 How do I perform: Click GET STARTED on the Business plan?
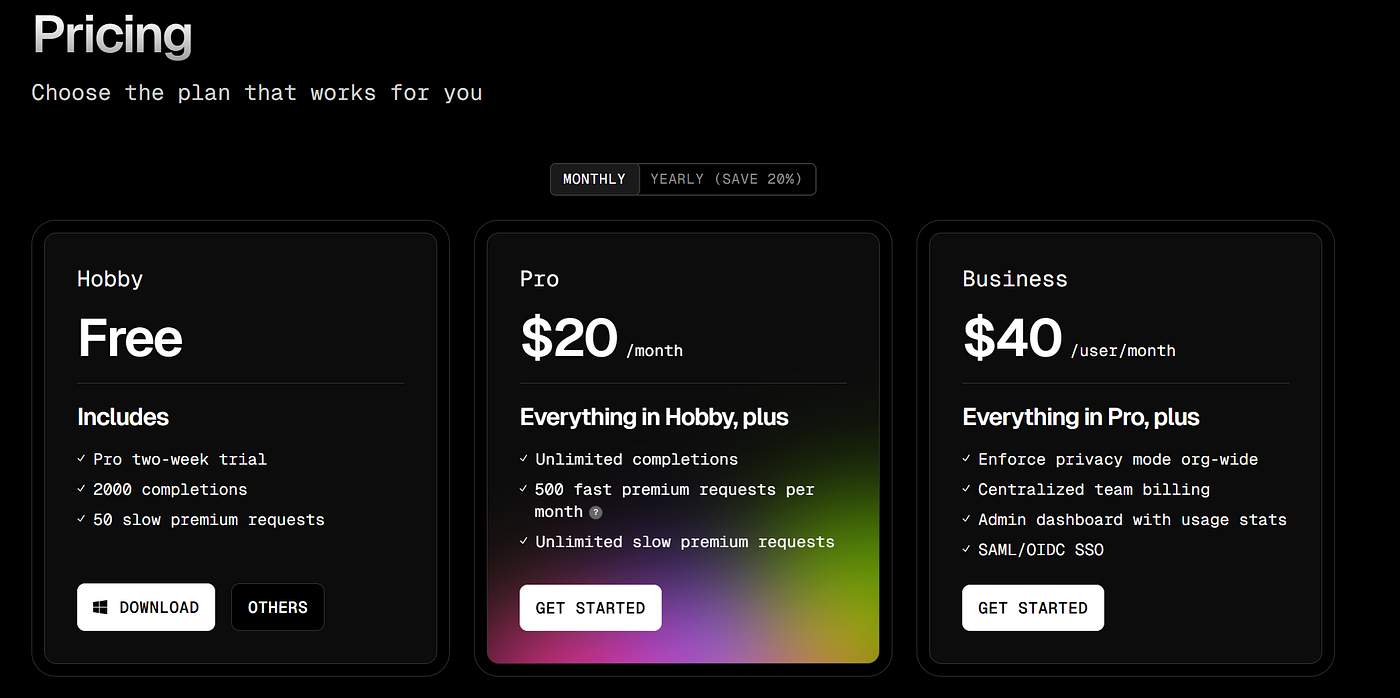(x=1033, y=607)
